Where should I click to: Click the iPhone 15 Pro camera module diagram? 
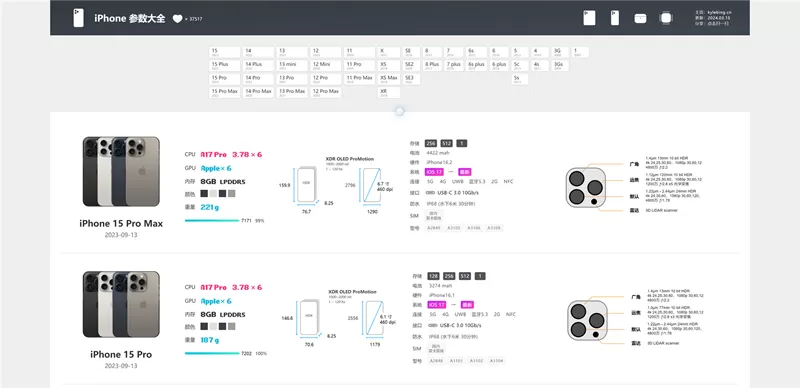tap(587, 320)
